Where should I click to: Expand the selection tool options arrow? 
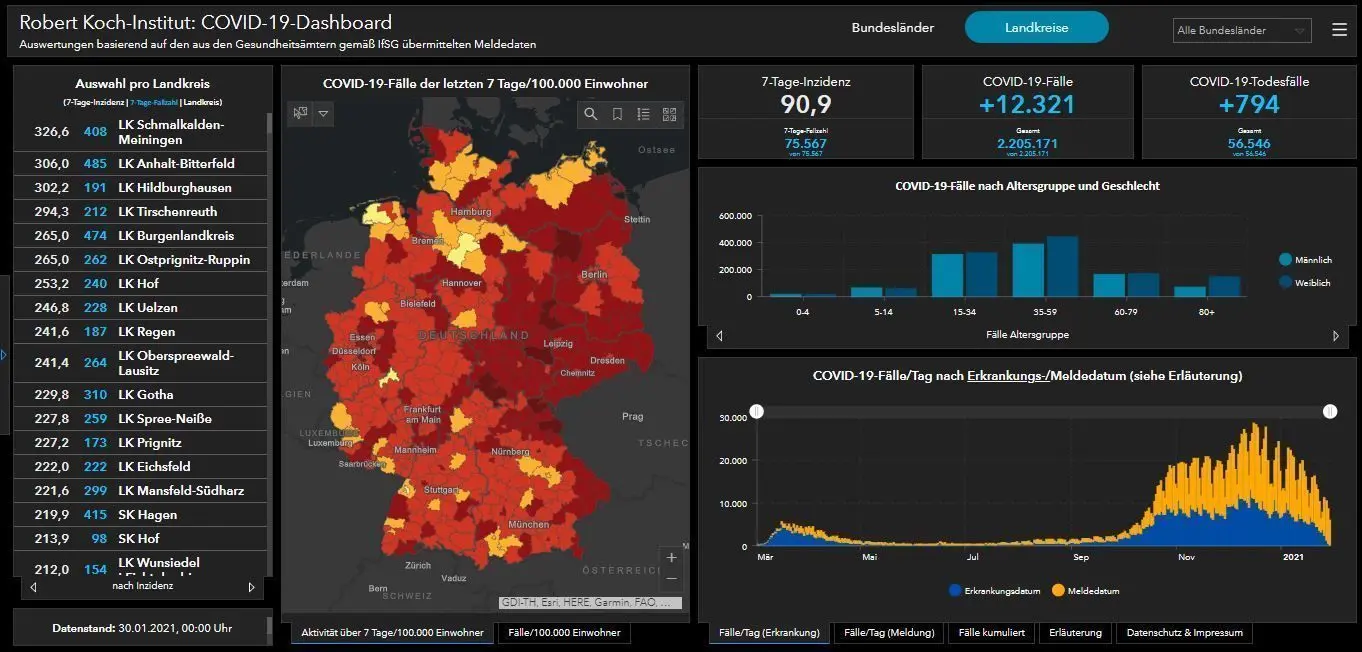tap(323, 114)
